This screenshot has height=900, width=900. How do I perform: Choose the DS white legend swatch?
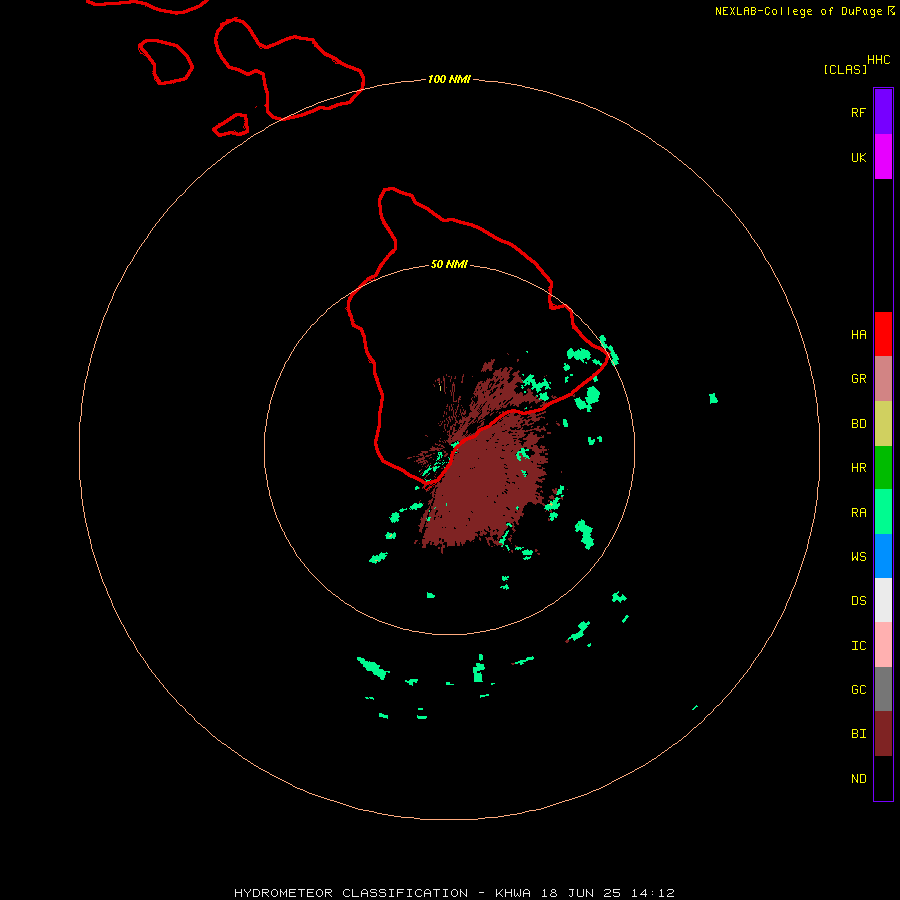883,600
